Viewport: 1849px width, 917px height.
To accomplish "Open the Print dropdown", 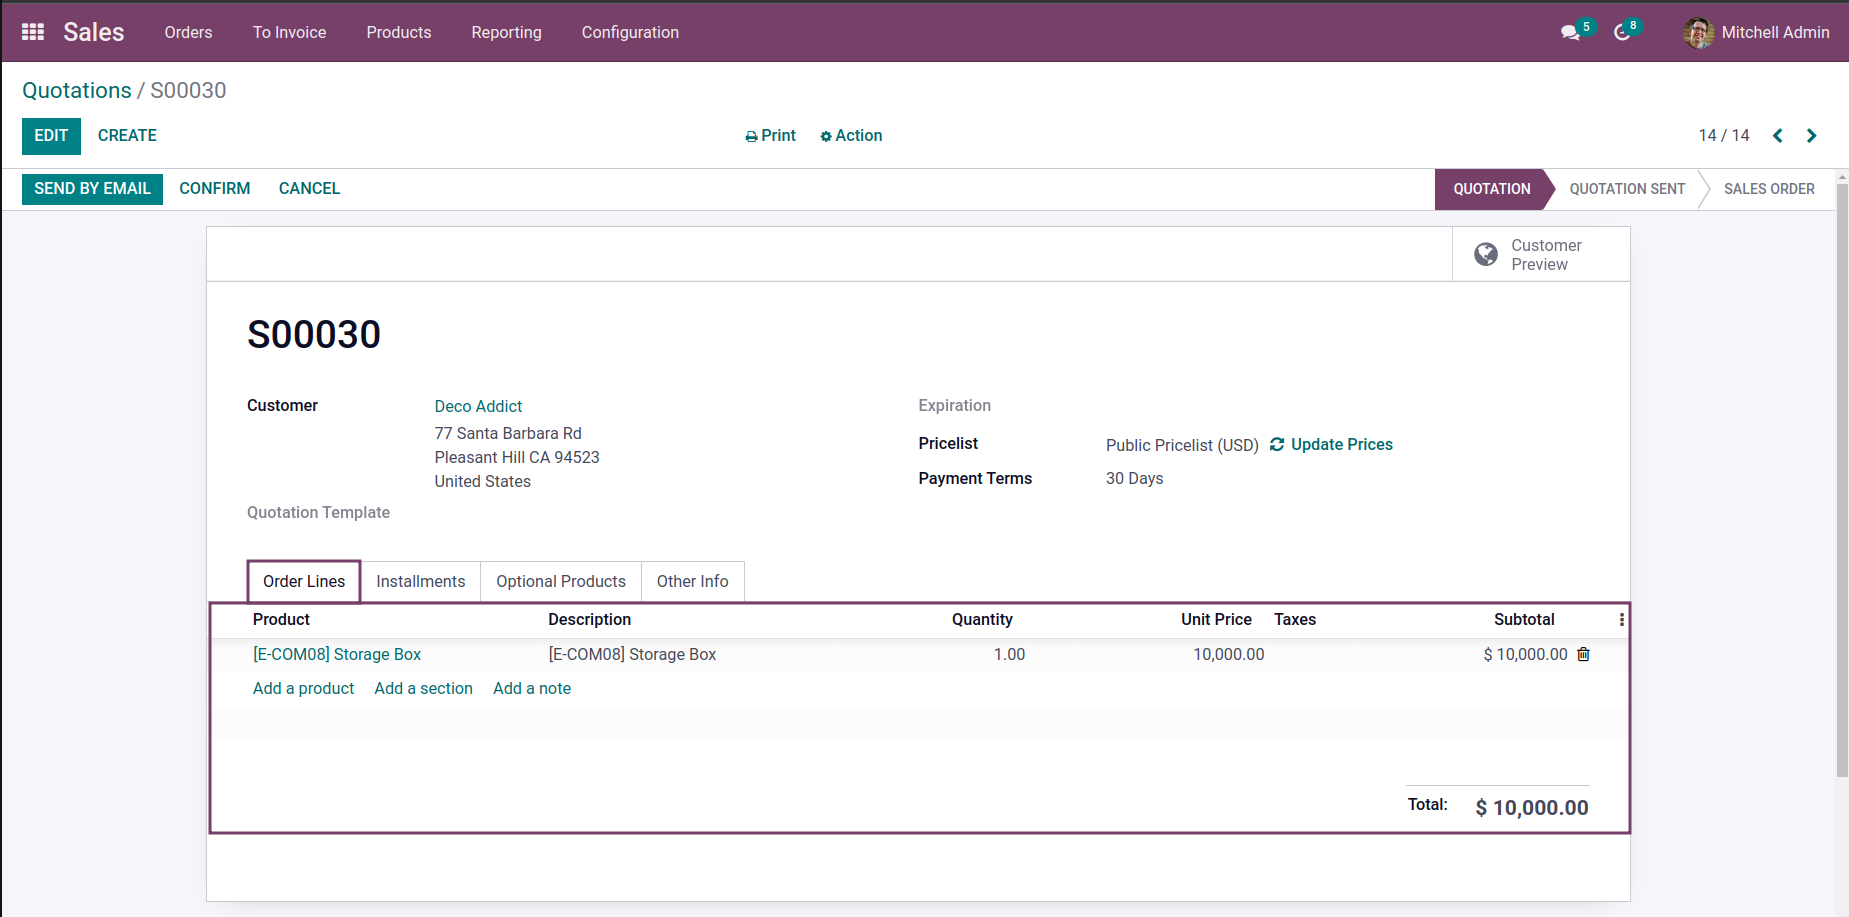I will (x=770, y=136).
